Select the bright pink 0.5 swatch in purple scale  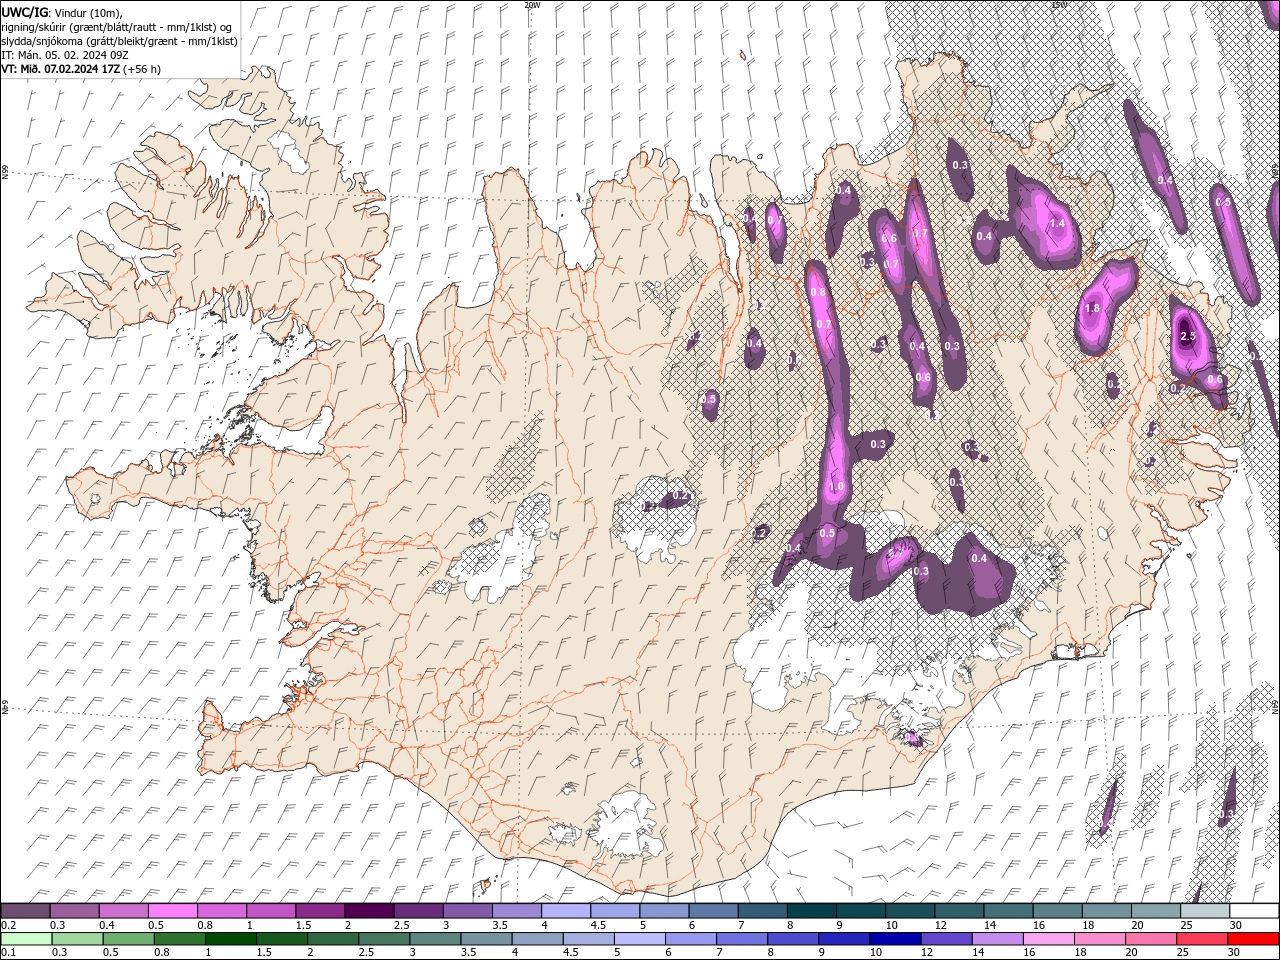pos(172,910)
